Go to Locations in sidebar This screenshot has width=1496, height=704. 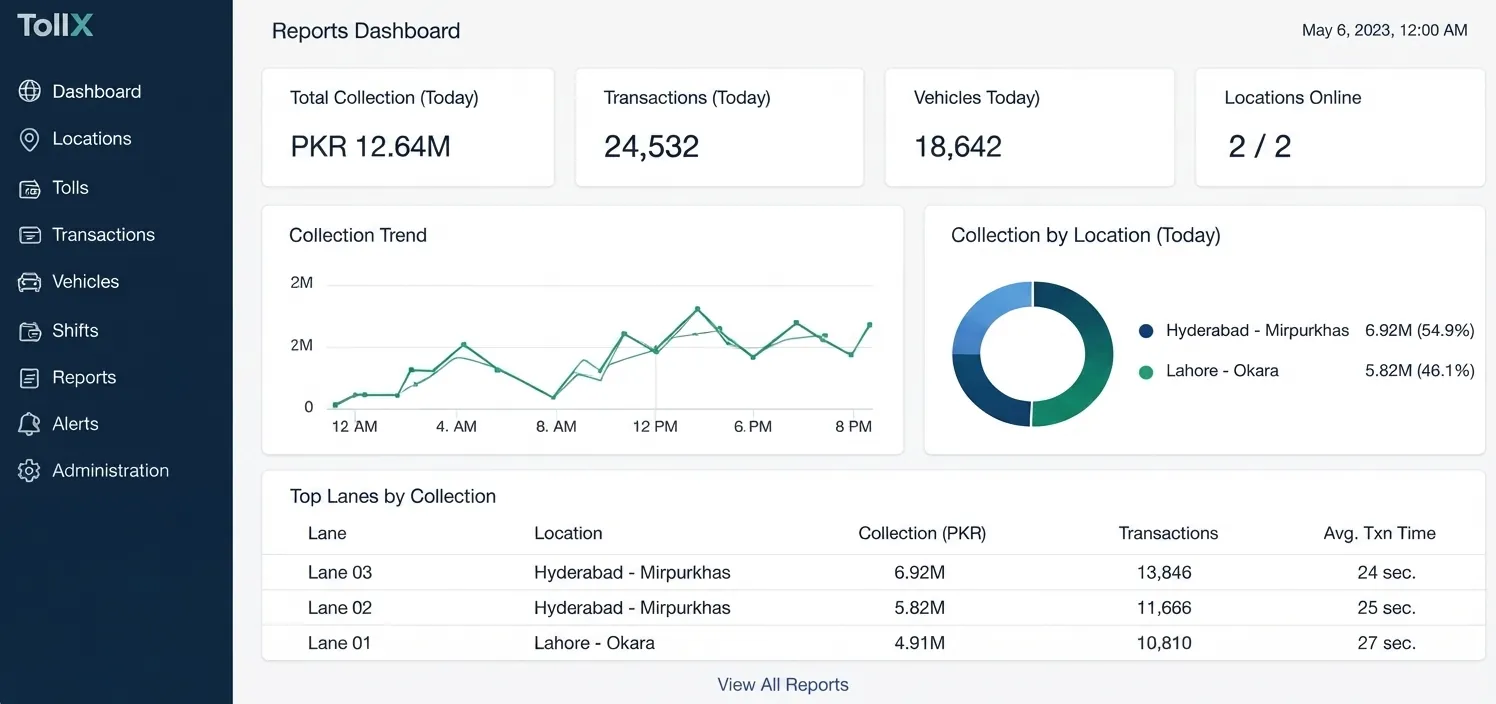pyautogui.click(x=92, y=139)
